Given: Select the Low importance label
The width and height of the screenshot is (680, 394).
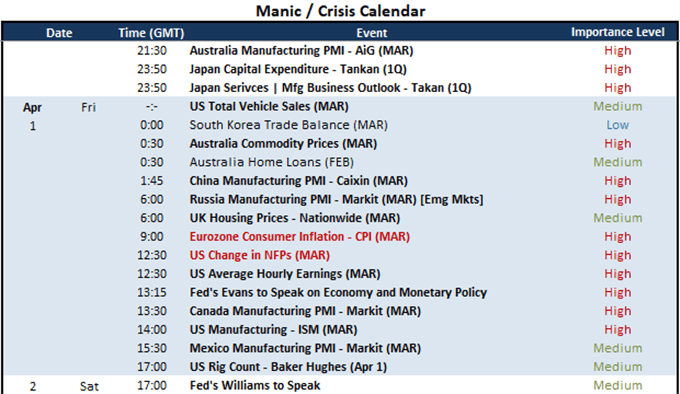Looking at the screenshot, I should click(x=618, y=125).
